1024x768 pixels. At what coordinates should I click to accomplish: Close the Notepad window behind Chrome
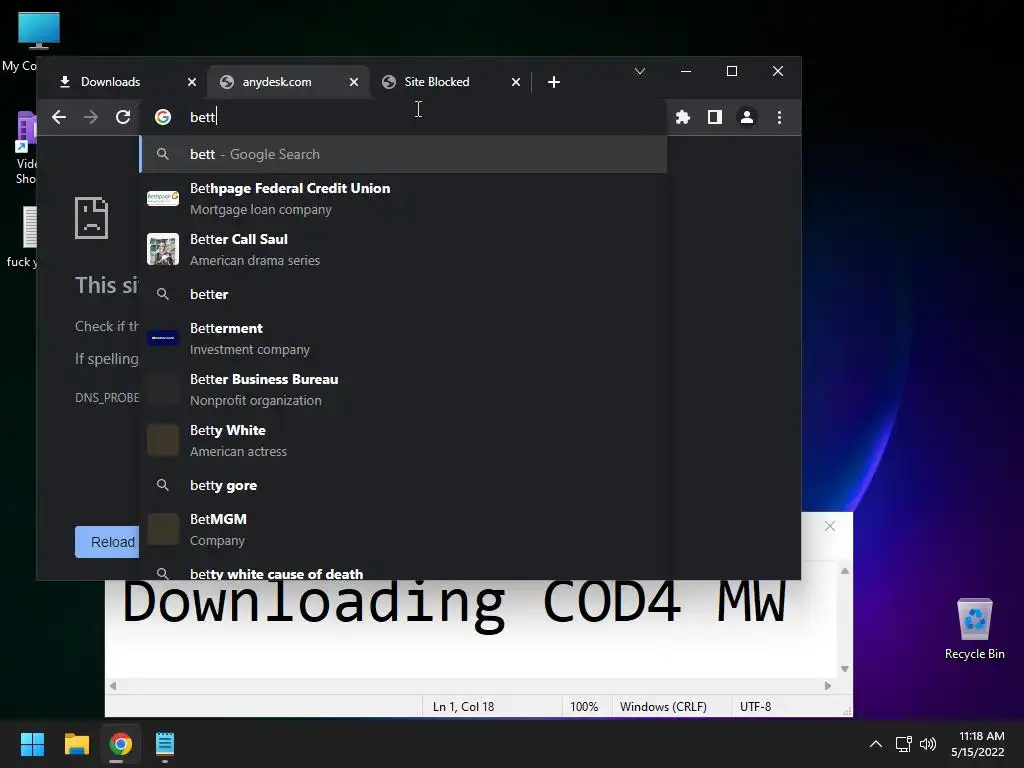click(829, 526)
